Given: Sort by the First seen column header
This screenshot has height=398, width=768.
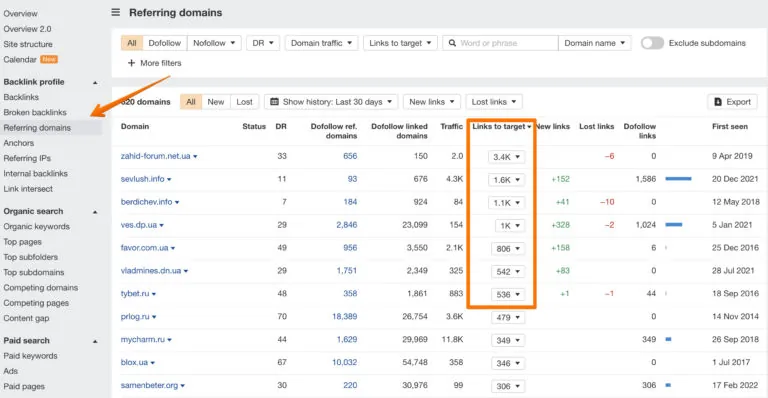Looking at the screenshot, I should point(730,126).
